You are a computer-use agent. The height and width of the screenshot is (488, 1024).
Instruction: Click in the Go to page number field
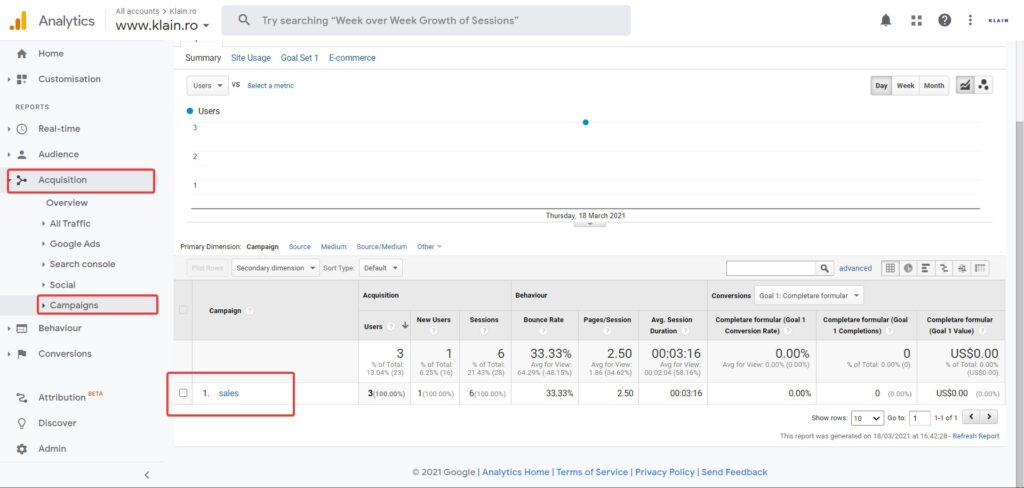pyautogui.click(x=920, y=417)
